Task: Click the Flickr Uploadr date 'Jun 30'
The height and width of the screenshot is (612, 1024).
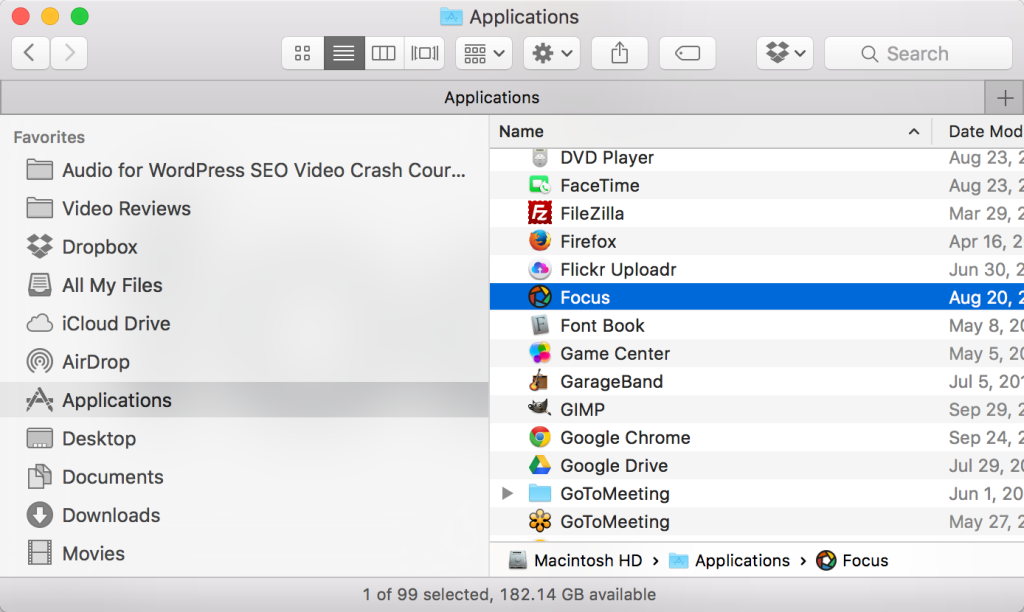Action: coord(986,270)
